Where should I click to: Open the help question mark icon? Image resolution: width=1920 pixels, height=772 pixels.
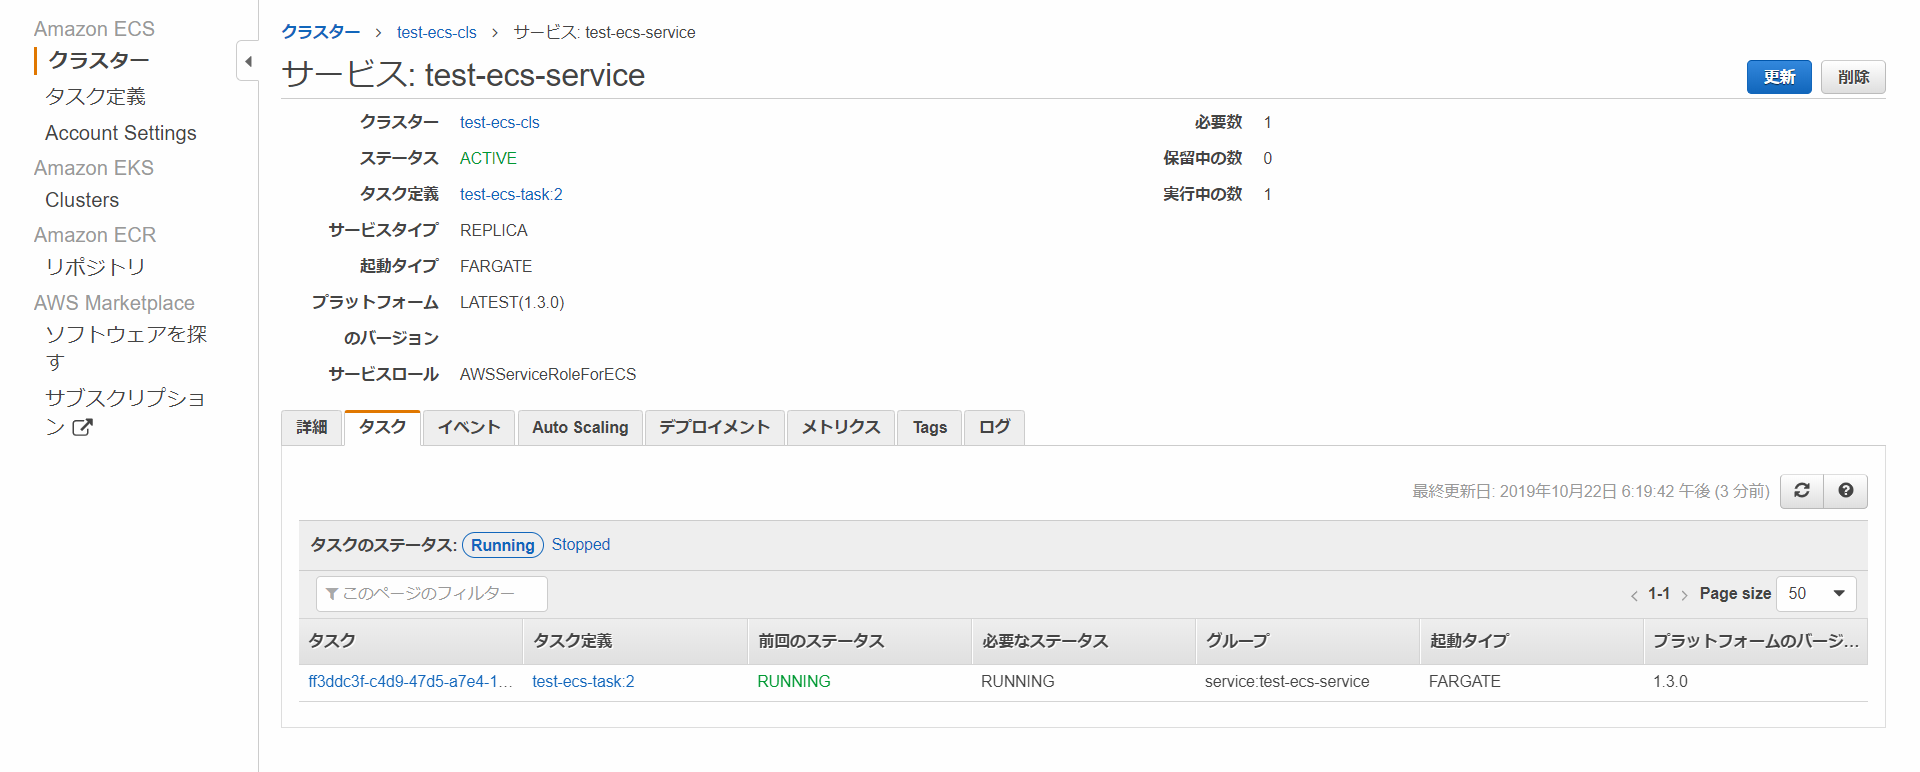click(x=1846, y=491)
